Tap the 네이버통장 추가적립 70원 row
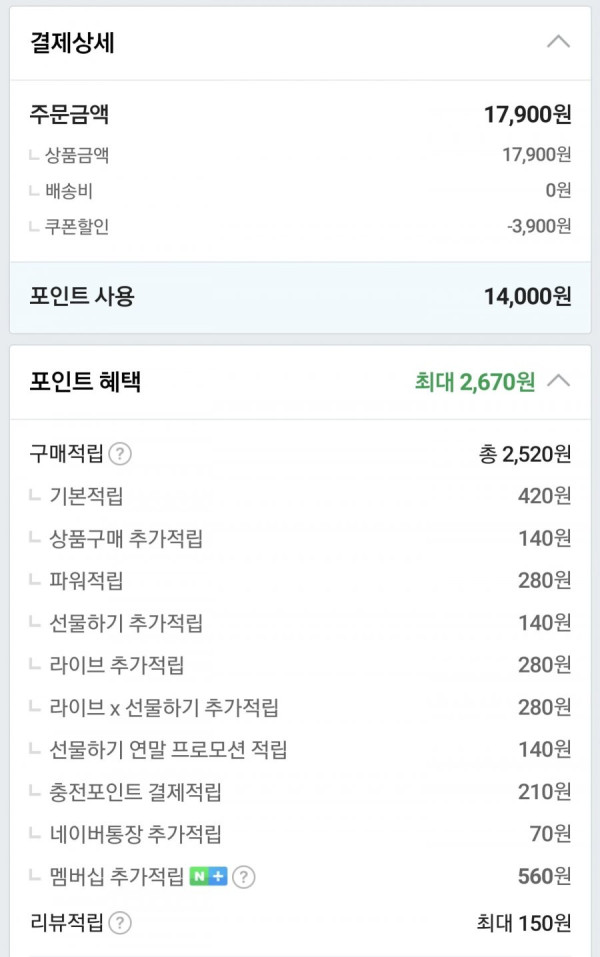This screenshot has height=957, width=600. pos(300,834)
